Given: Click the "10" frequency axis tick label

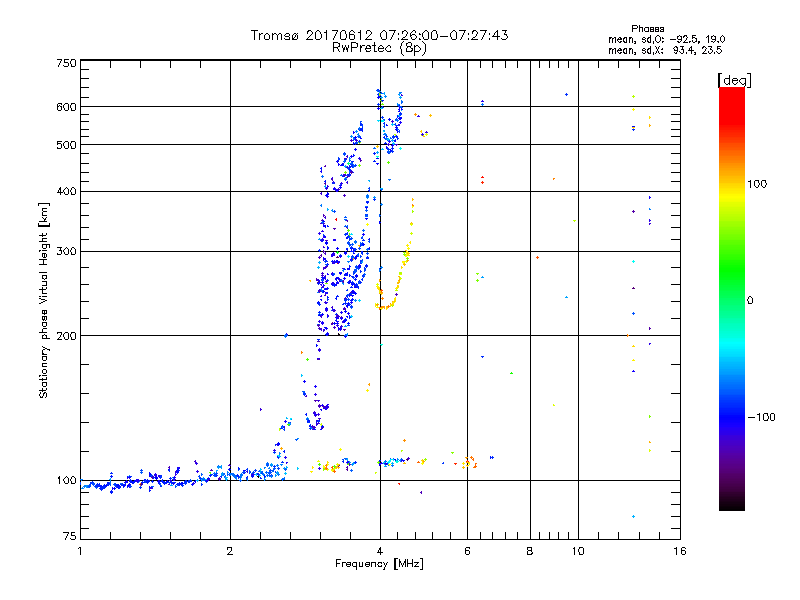Looking at the screenshot, I should (x=578, y=551).
